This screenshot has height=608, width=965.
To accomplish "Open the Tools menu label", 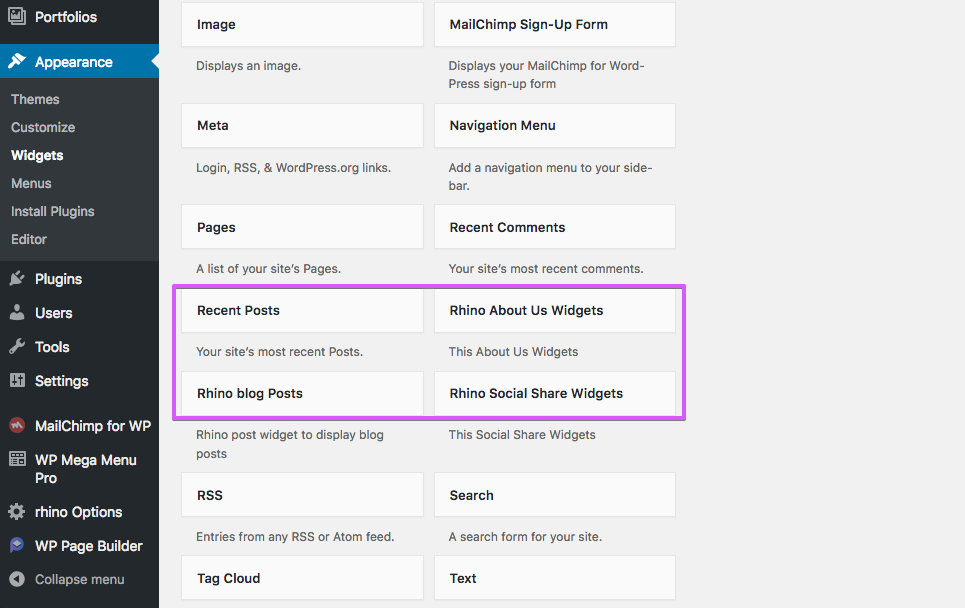I will [x=52, y=346].
